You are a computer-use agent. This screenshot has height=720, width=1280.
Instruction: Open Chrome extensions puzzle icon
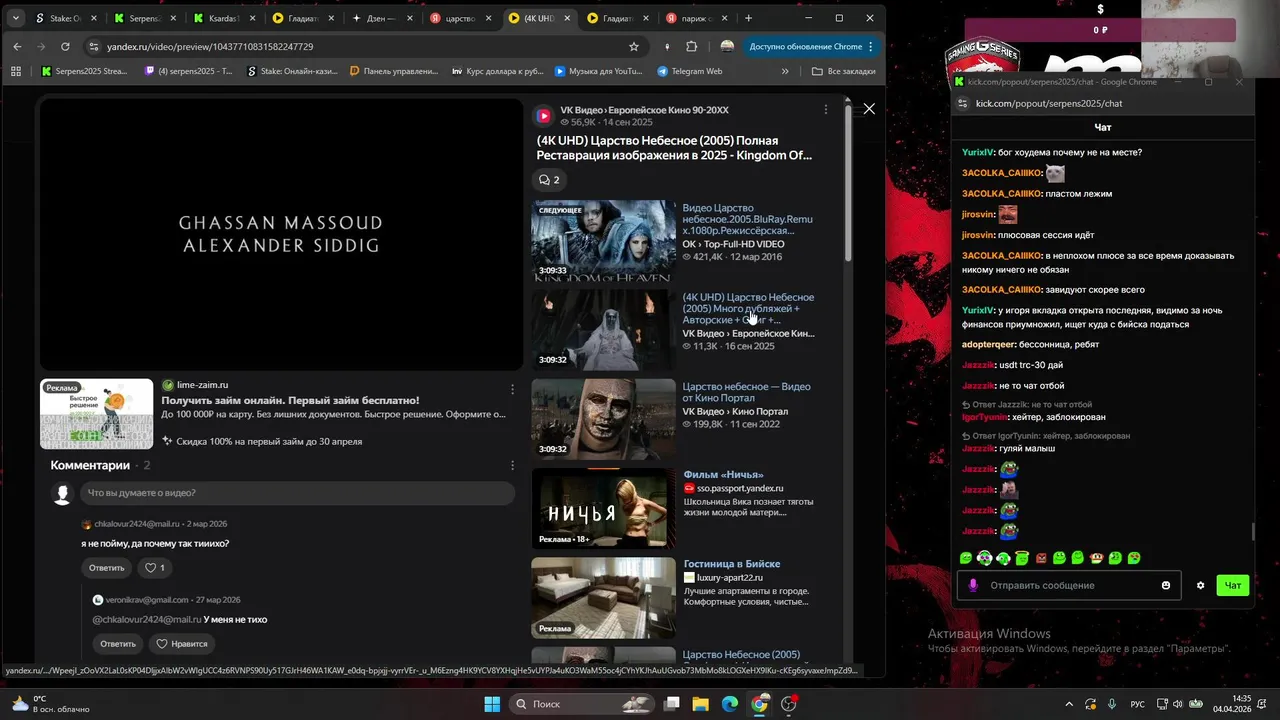tap(691, 47)
